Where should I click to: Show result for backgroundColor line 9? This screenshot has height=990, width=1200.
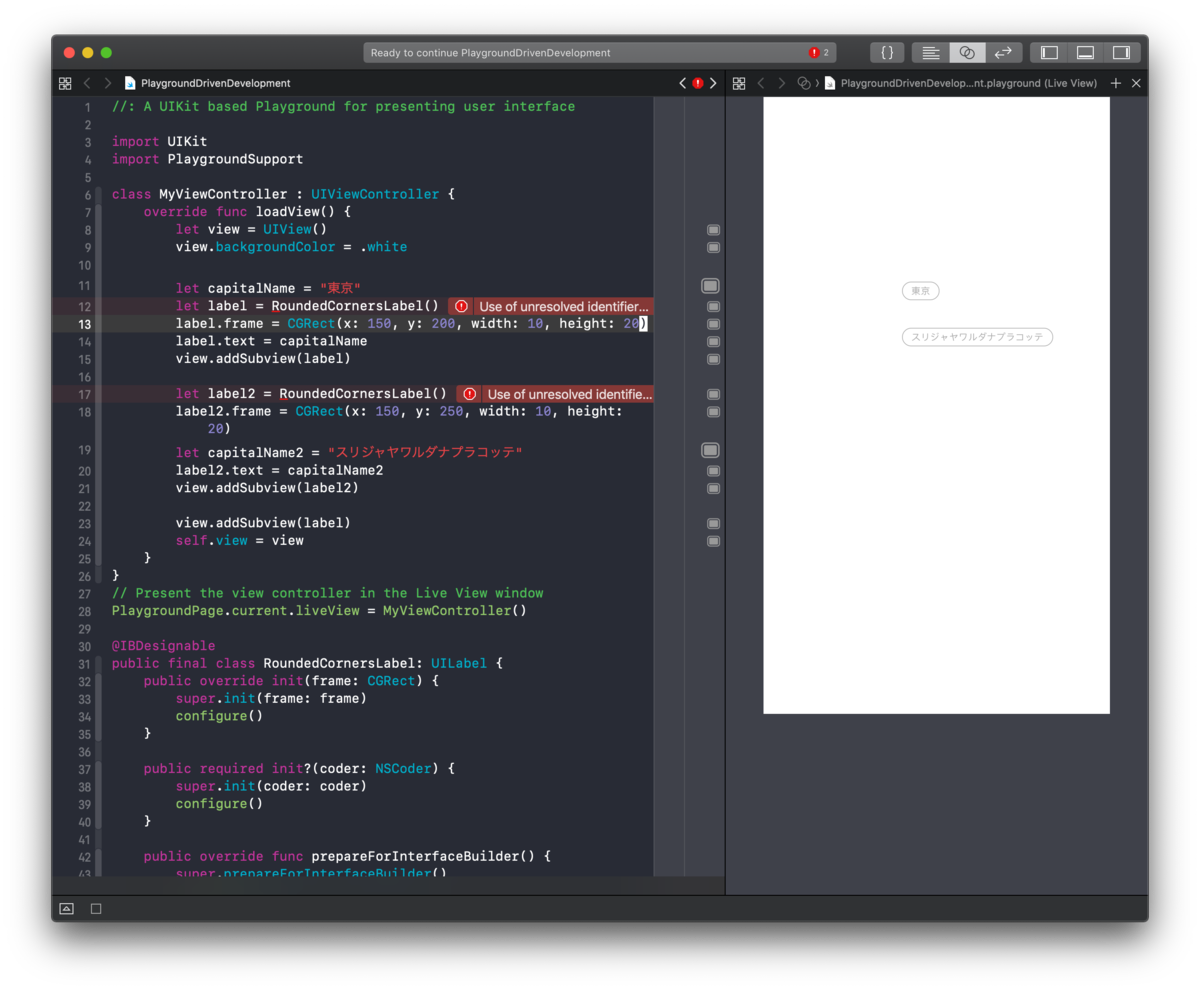click(714, 247)
